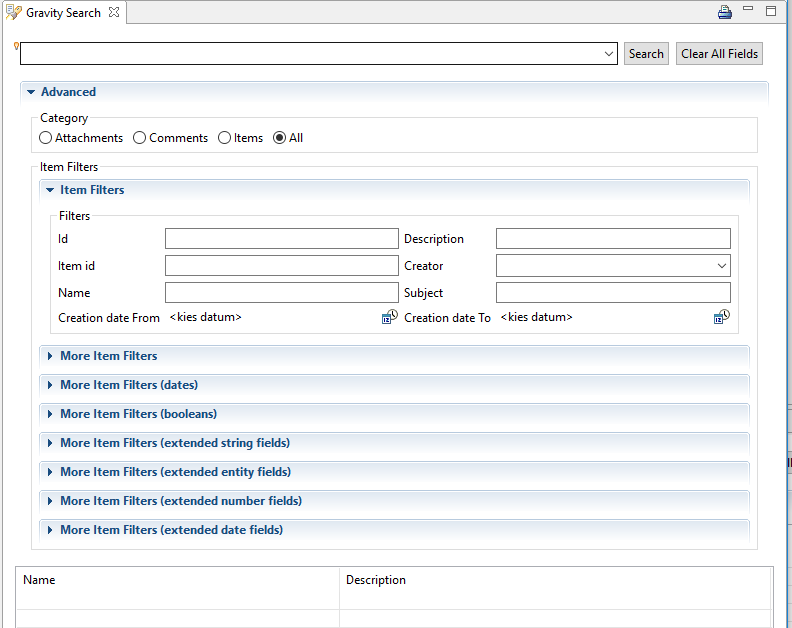Viewport: 792px width, 628px height.
Task: Choose the Items category radio button
Action: coord(225,138)
